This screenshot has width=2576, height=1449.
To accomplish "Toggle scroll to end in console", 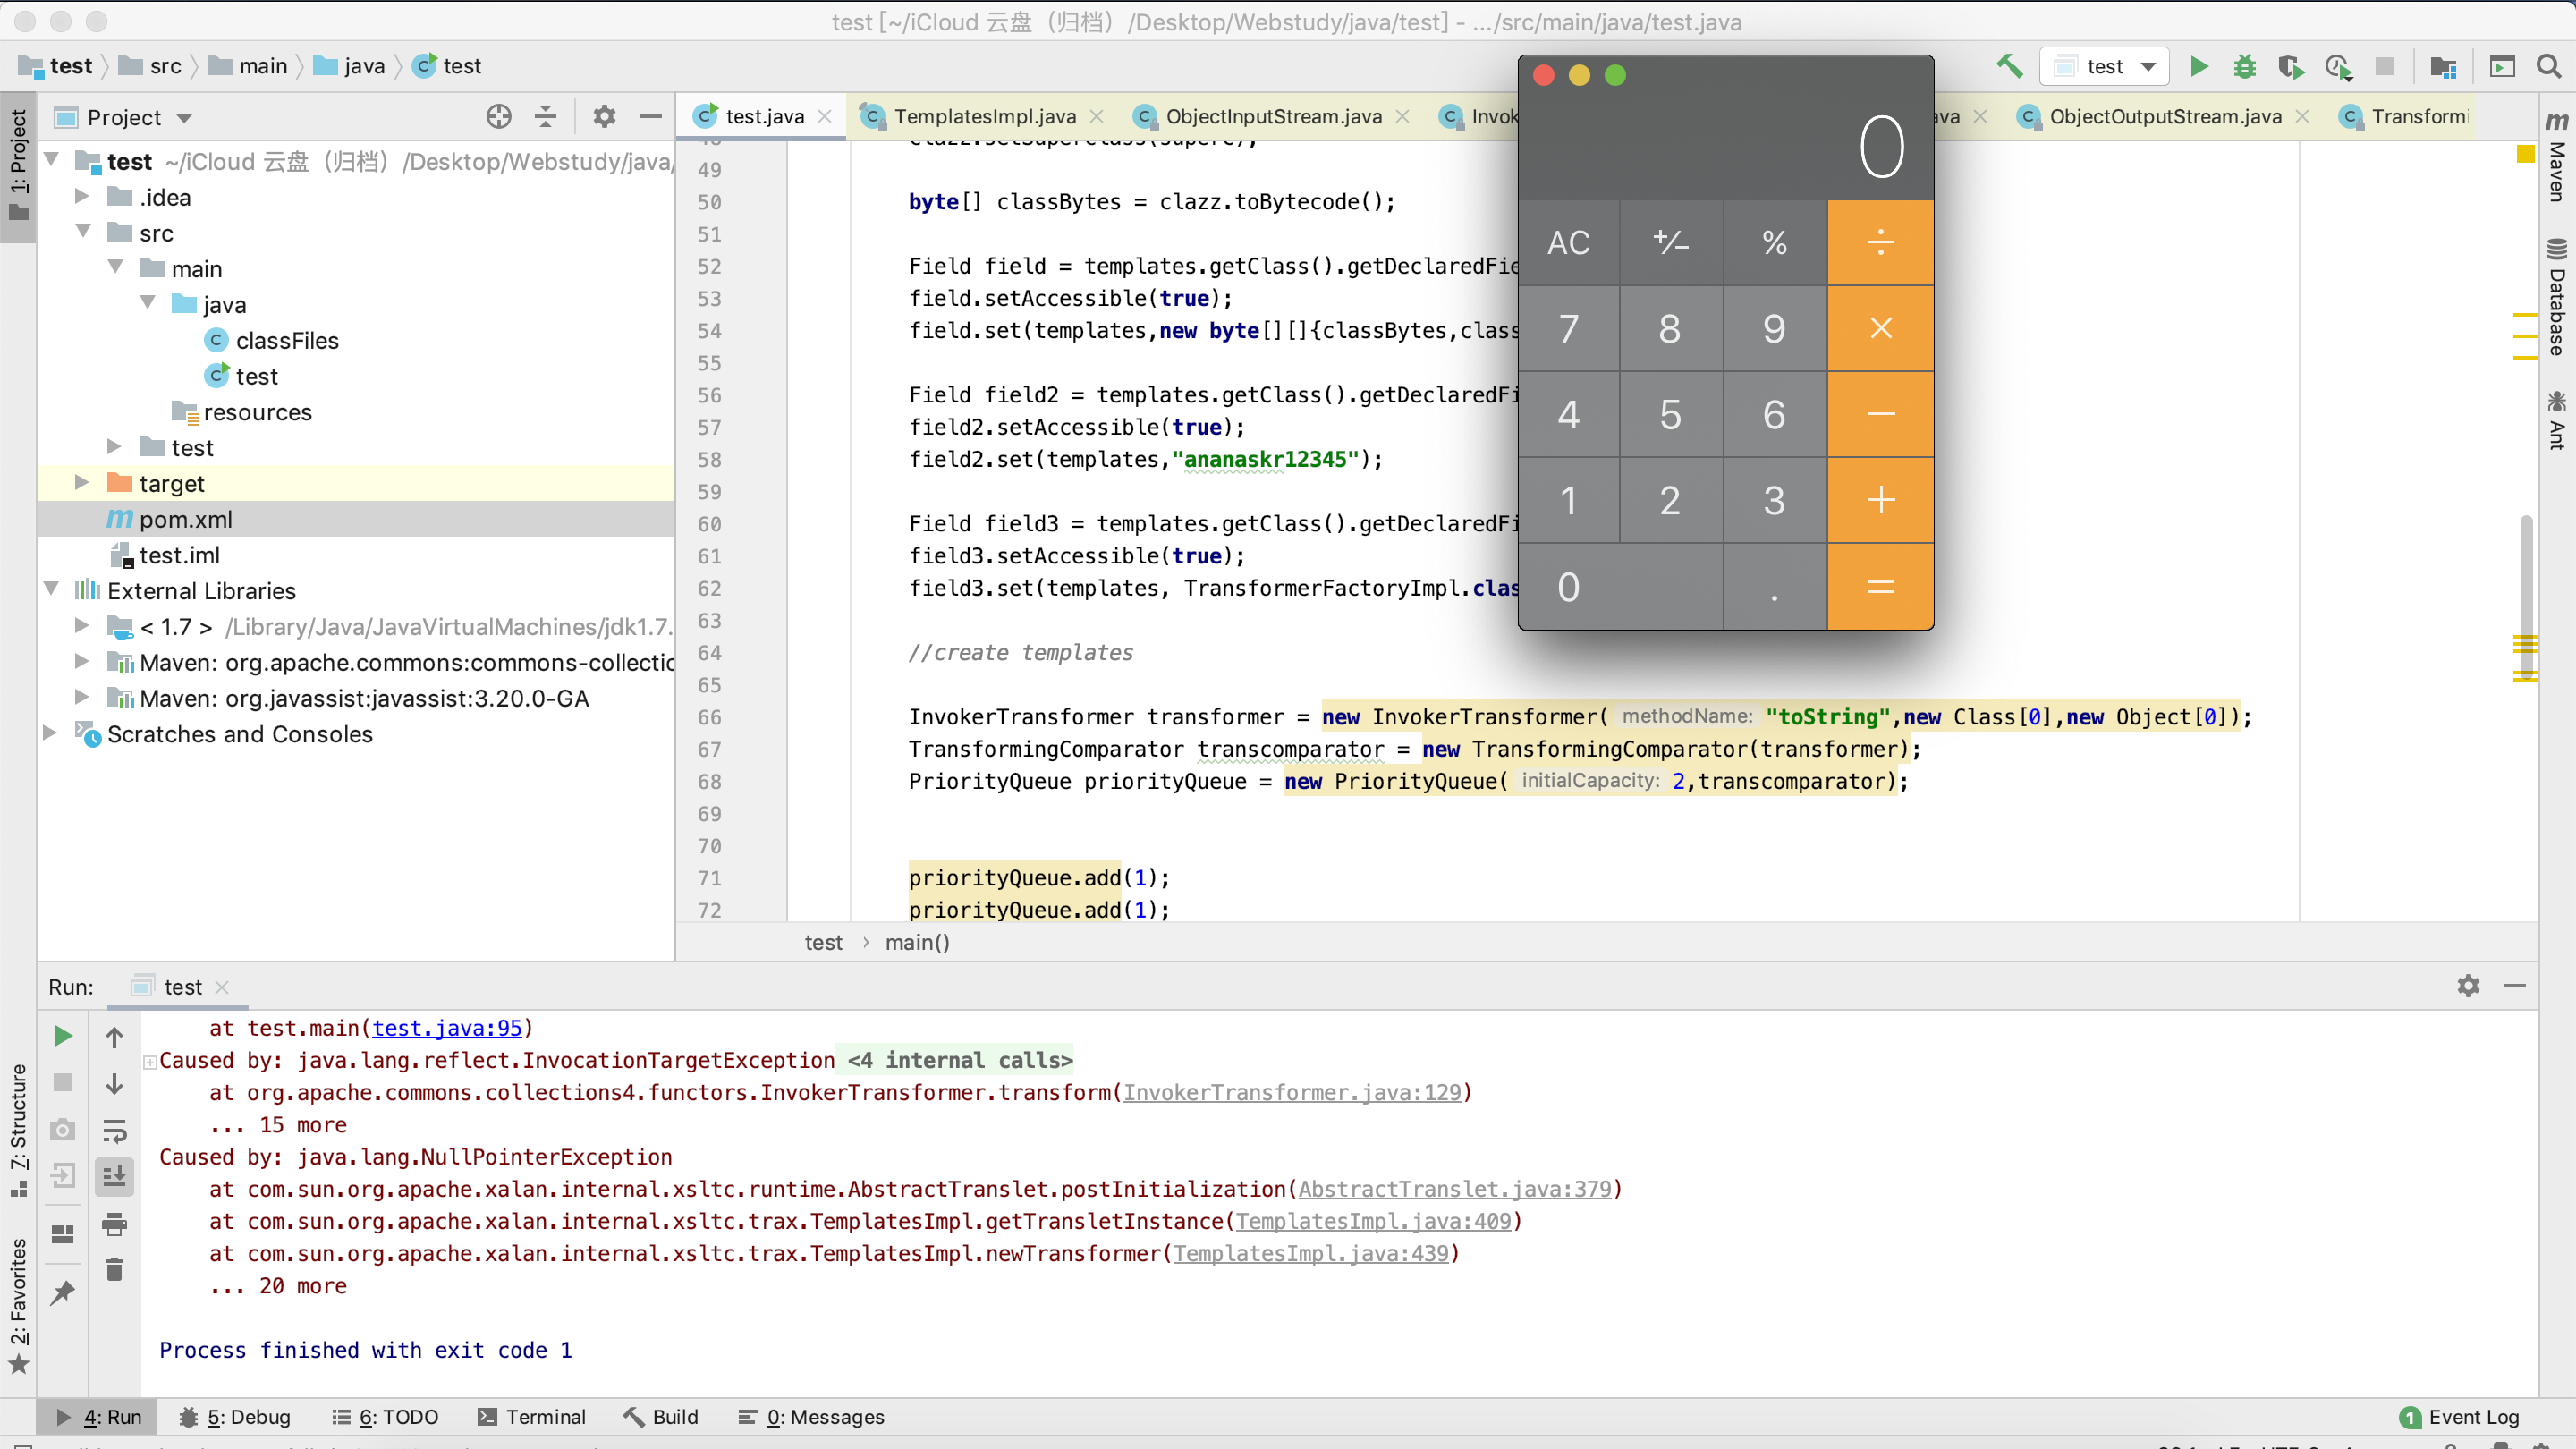I will [114, 1176].
